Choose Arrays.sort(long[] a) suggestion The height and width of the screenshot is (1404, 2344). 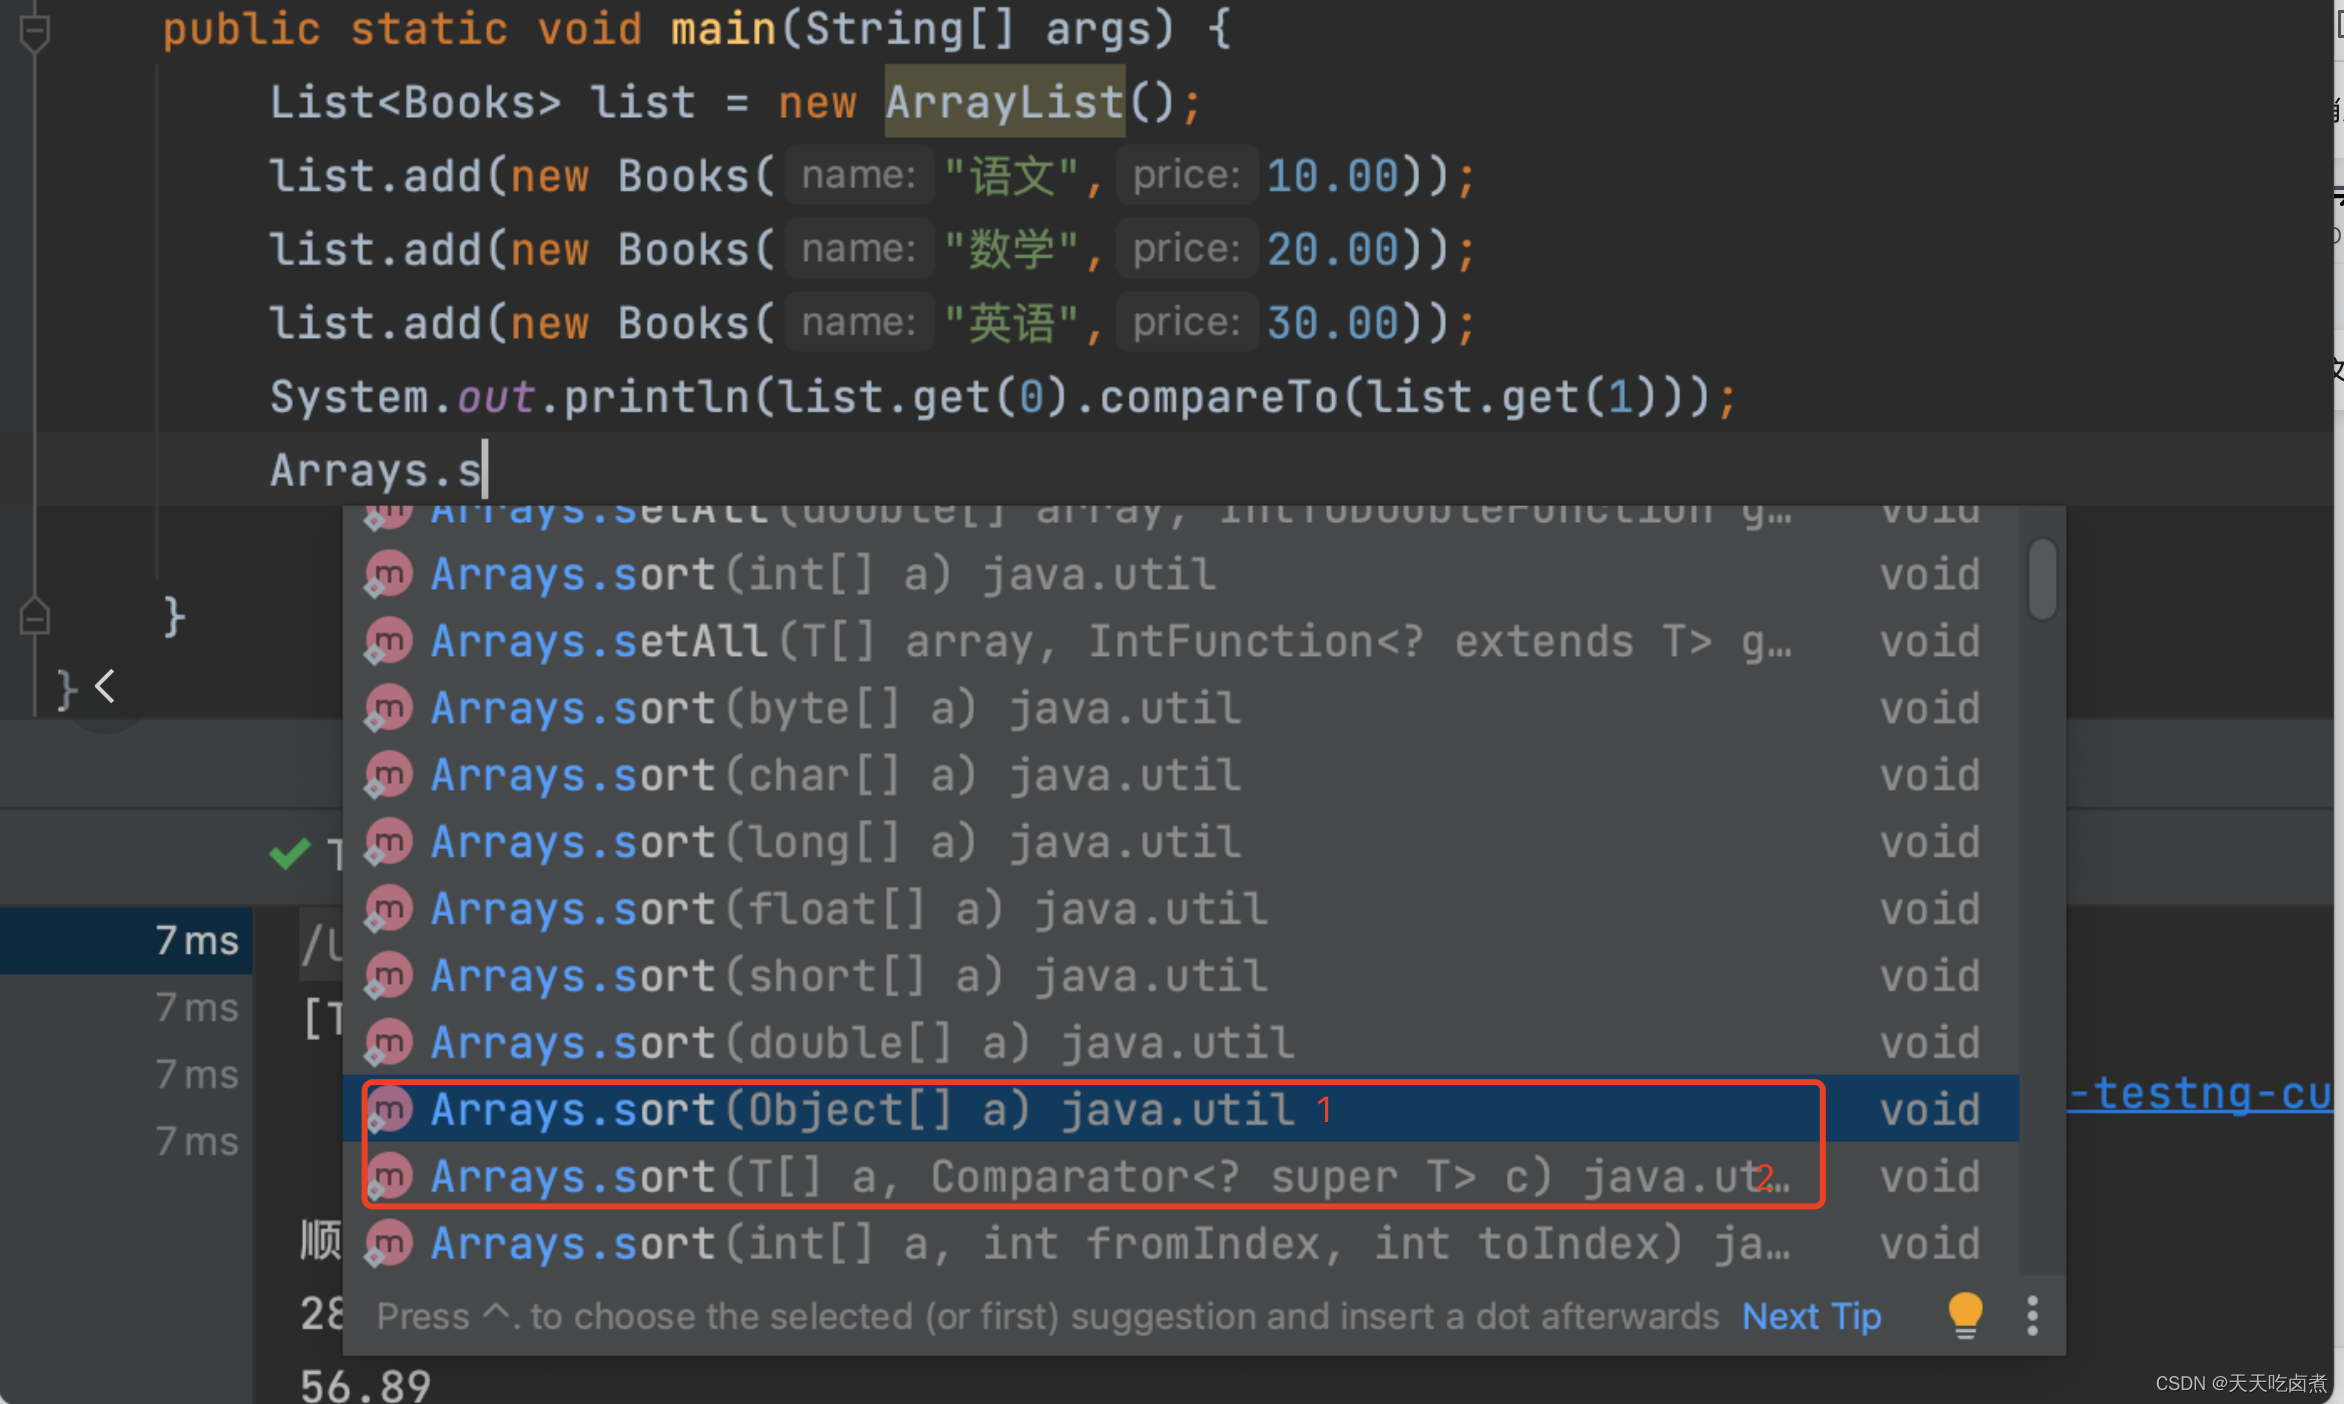coord(835,842)
